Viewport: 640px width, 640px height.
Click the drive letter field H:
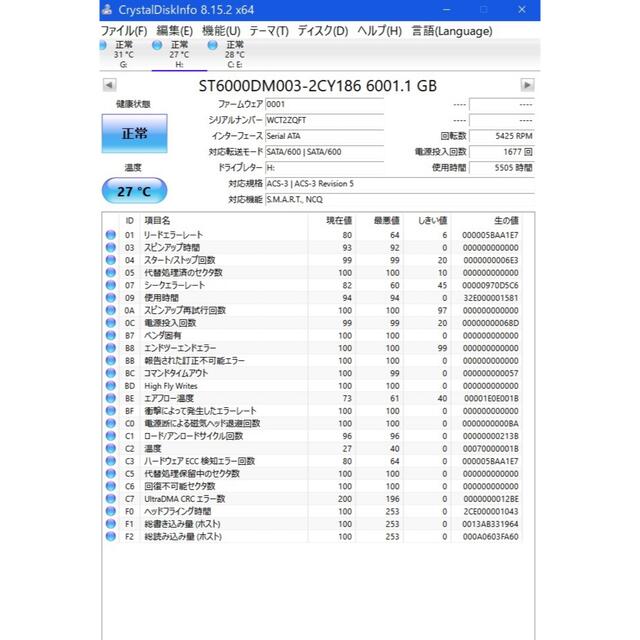(x=324, y=168)
